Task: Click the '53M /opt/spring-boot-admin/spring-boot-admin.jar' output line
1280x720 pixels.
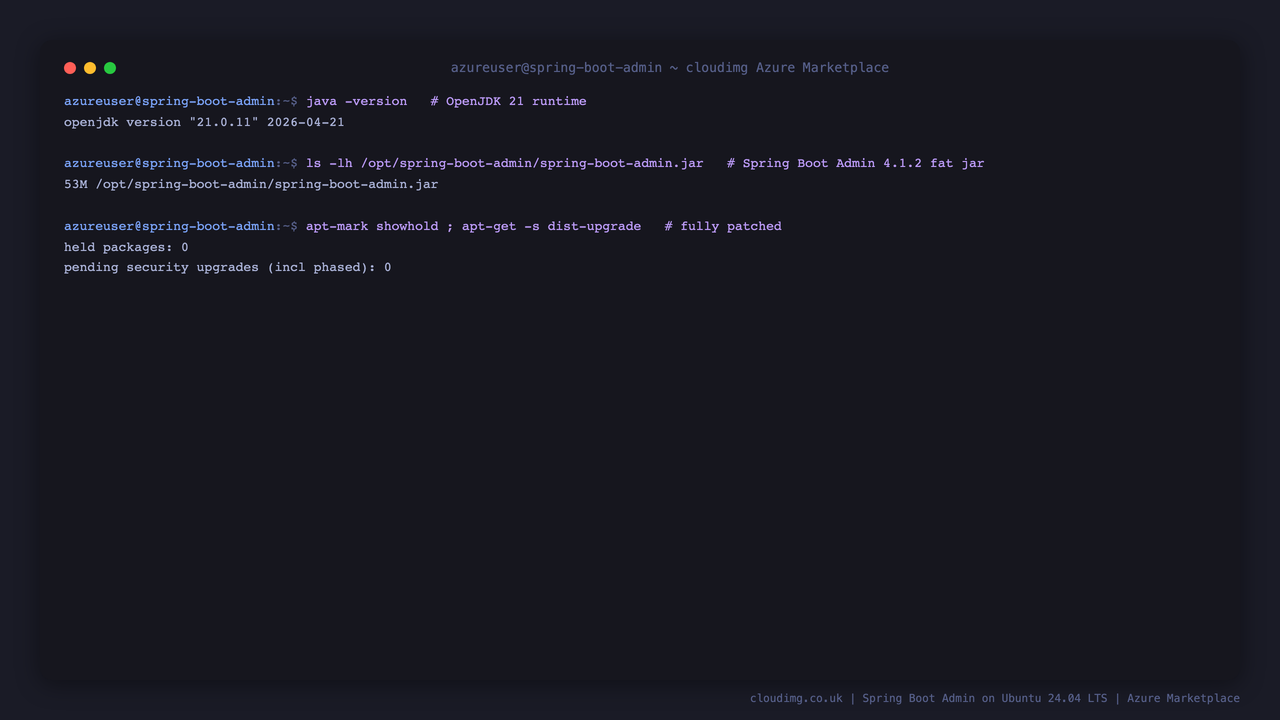Action: click(x=251, y=184)
